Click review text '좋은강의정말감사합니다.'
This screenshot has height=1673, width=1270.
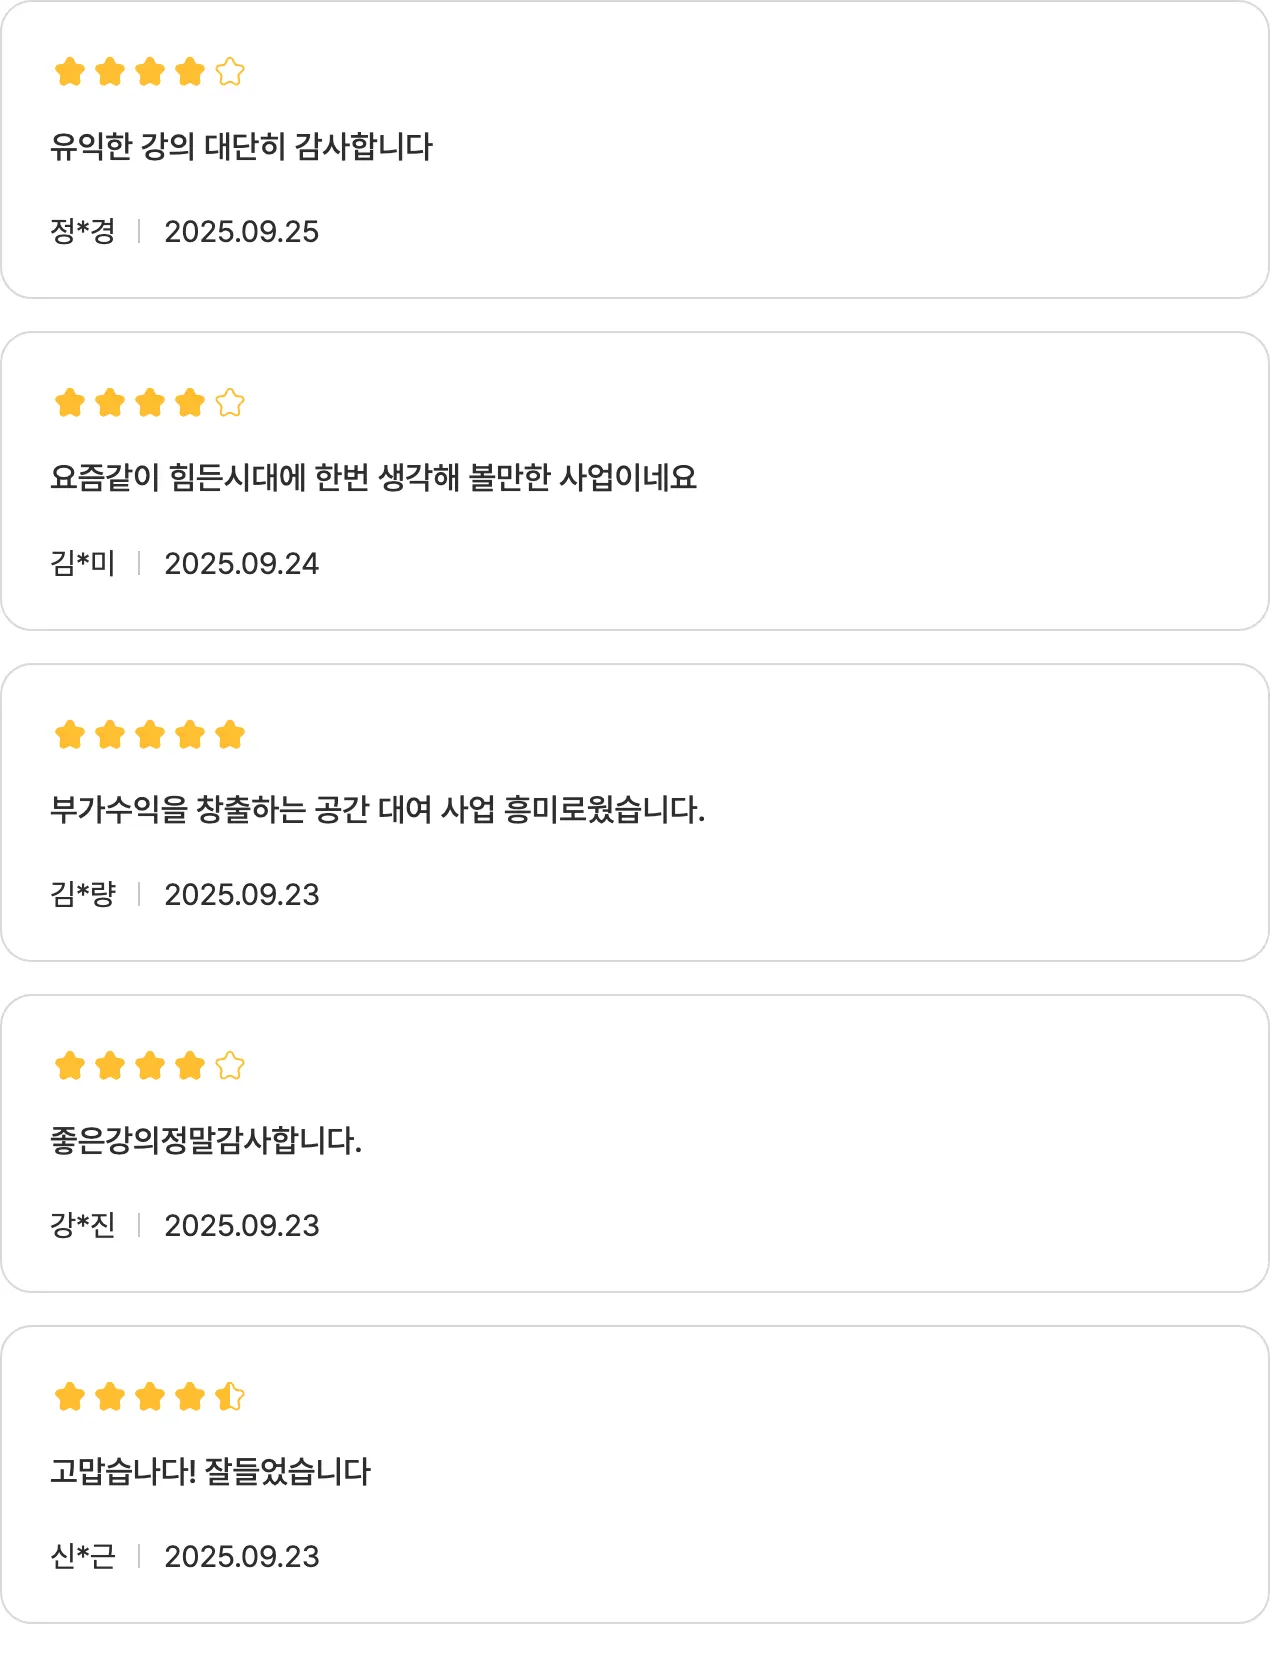point(206,1140)
